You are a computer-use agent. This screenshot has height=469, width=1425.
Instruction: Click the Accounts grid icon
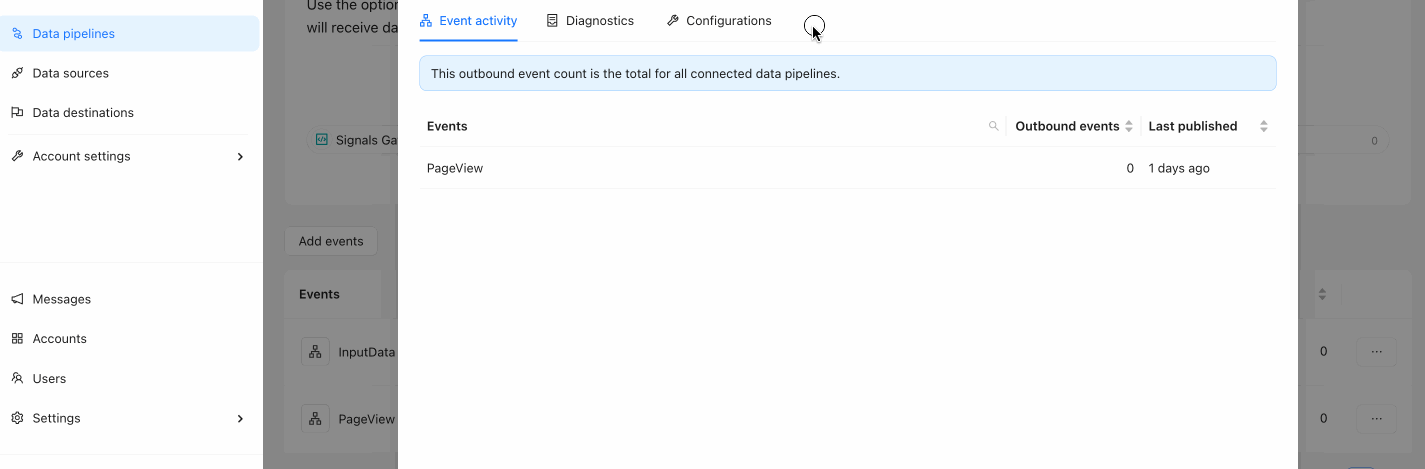(17, 339)
